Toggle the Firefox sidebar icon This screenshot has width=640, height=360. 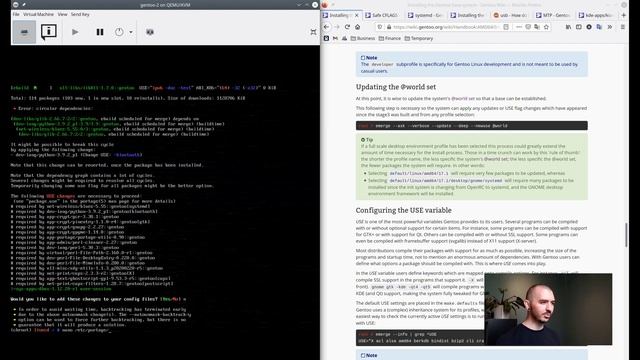[x=578, y=27]
